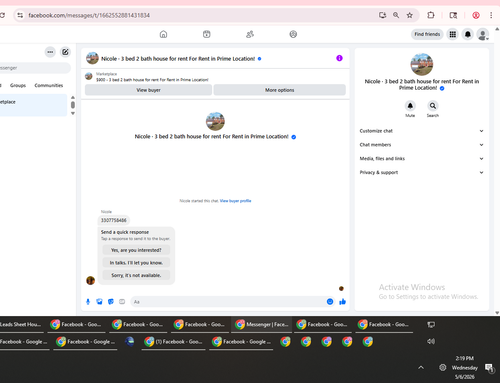Click the Search Messenger field

pos(35,68)
